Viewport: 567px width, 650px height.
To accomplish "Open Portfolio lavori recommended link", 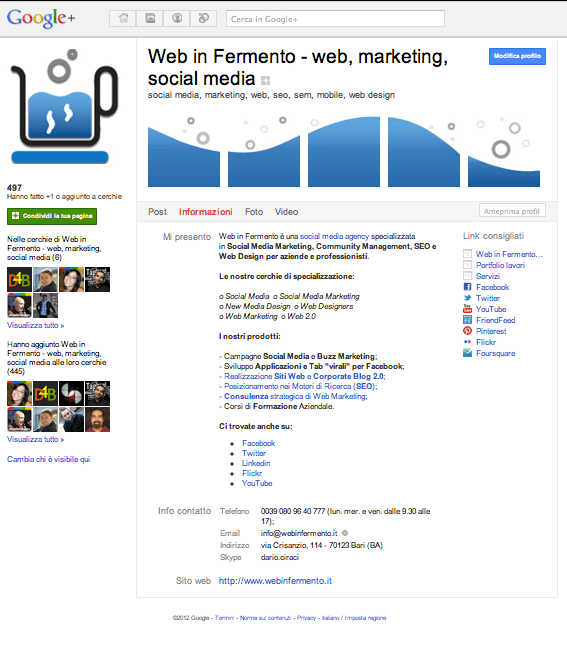I will [x=500, y=265].
